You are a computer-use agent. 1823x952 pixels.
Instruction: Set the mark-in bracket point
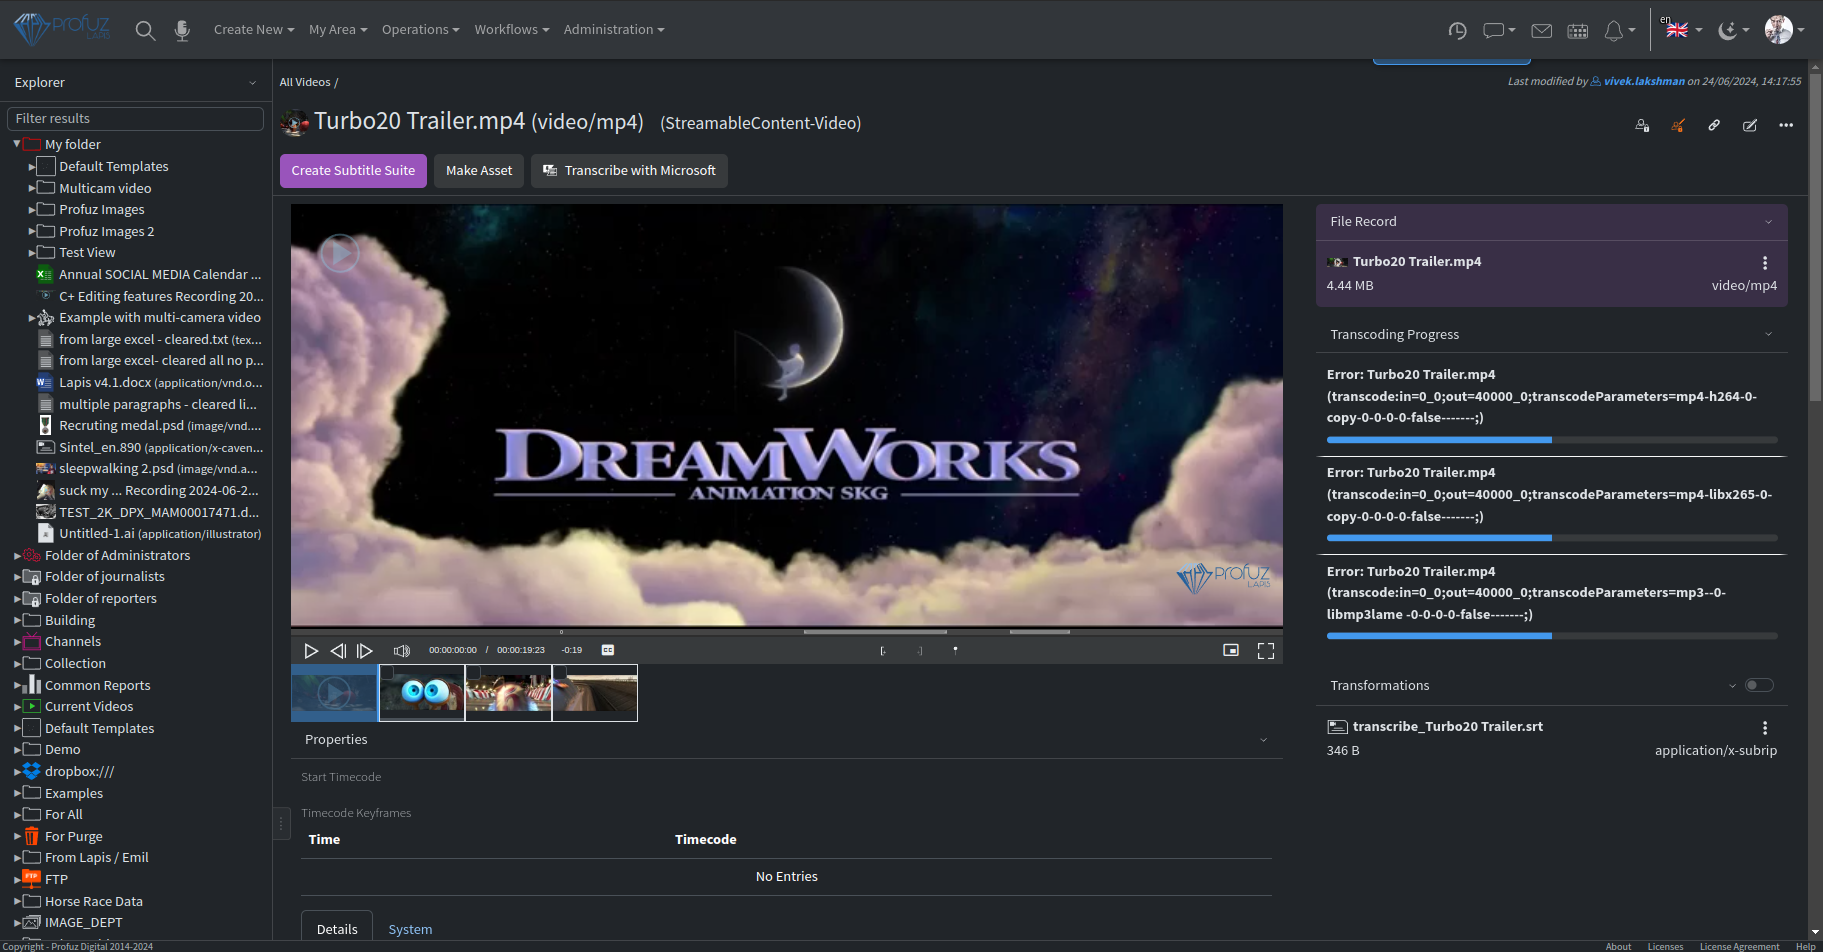point(883,651)
